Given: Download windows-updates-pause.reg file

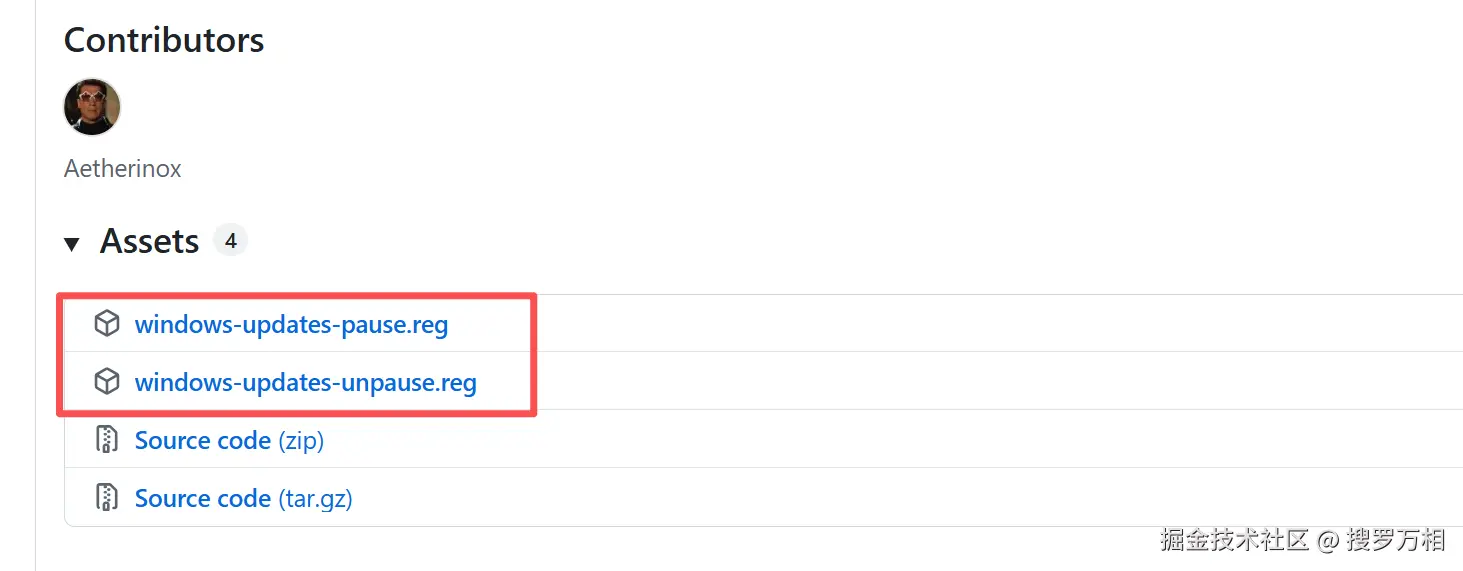Looking at the screenshot, I should tap(291, 325).
